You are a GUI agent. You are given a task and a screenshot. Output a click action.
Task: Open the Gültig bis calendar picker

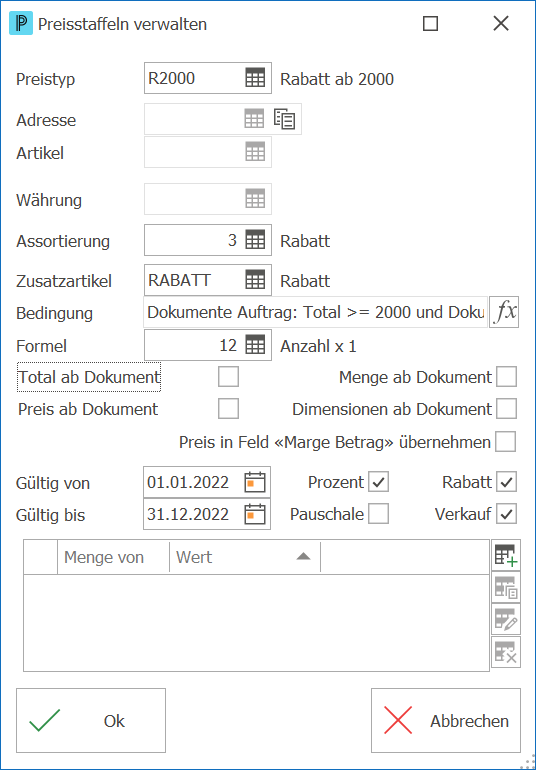tap(255, 514)
